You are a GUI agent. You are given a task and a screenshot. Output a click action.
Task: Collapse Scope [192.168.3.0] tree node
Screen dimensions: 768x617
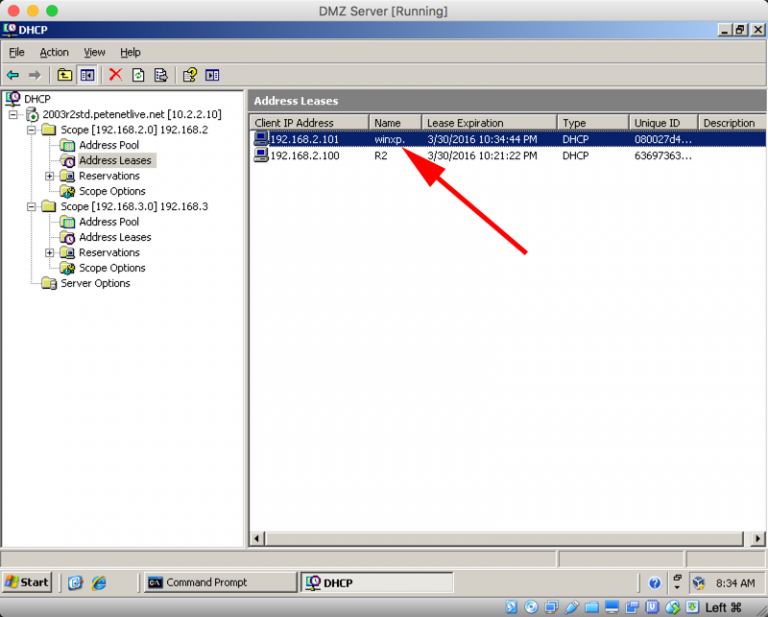[x=31, y=207]
